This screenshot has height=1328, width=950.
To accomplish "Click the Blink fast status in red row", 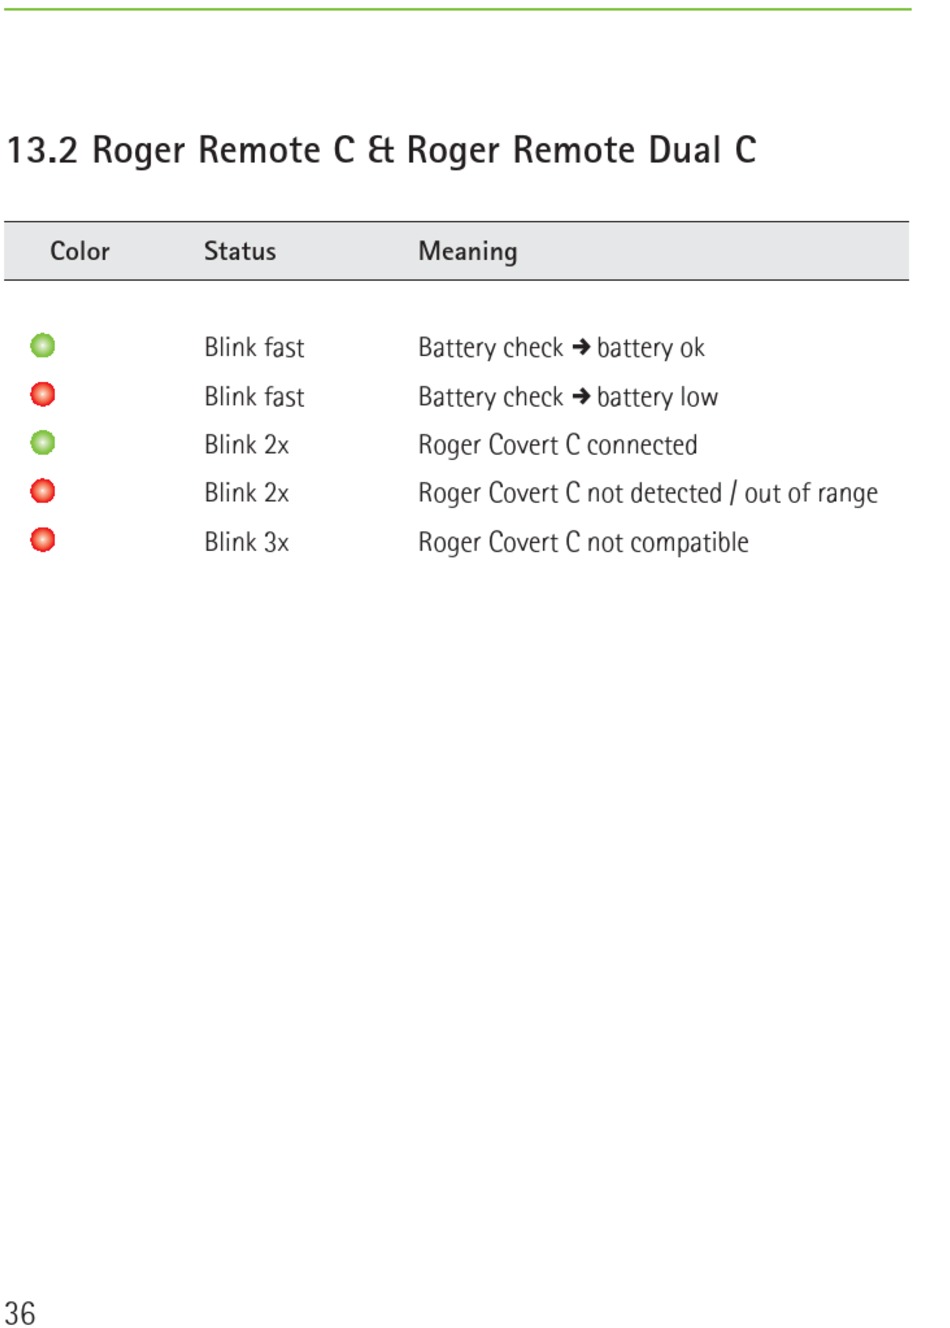I will point(254,396).
